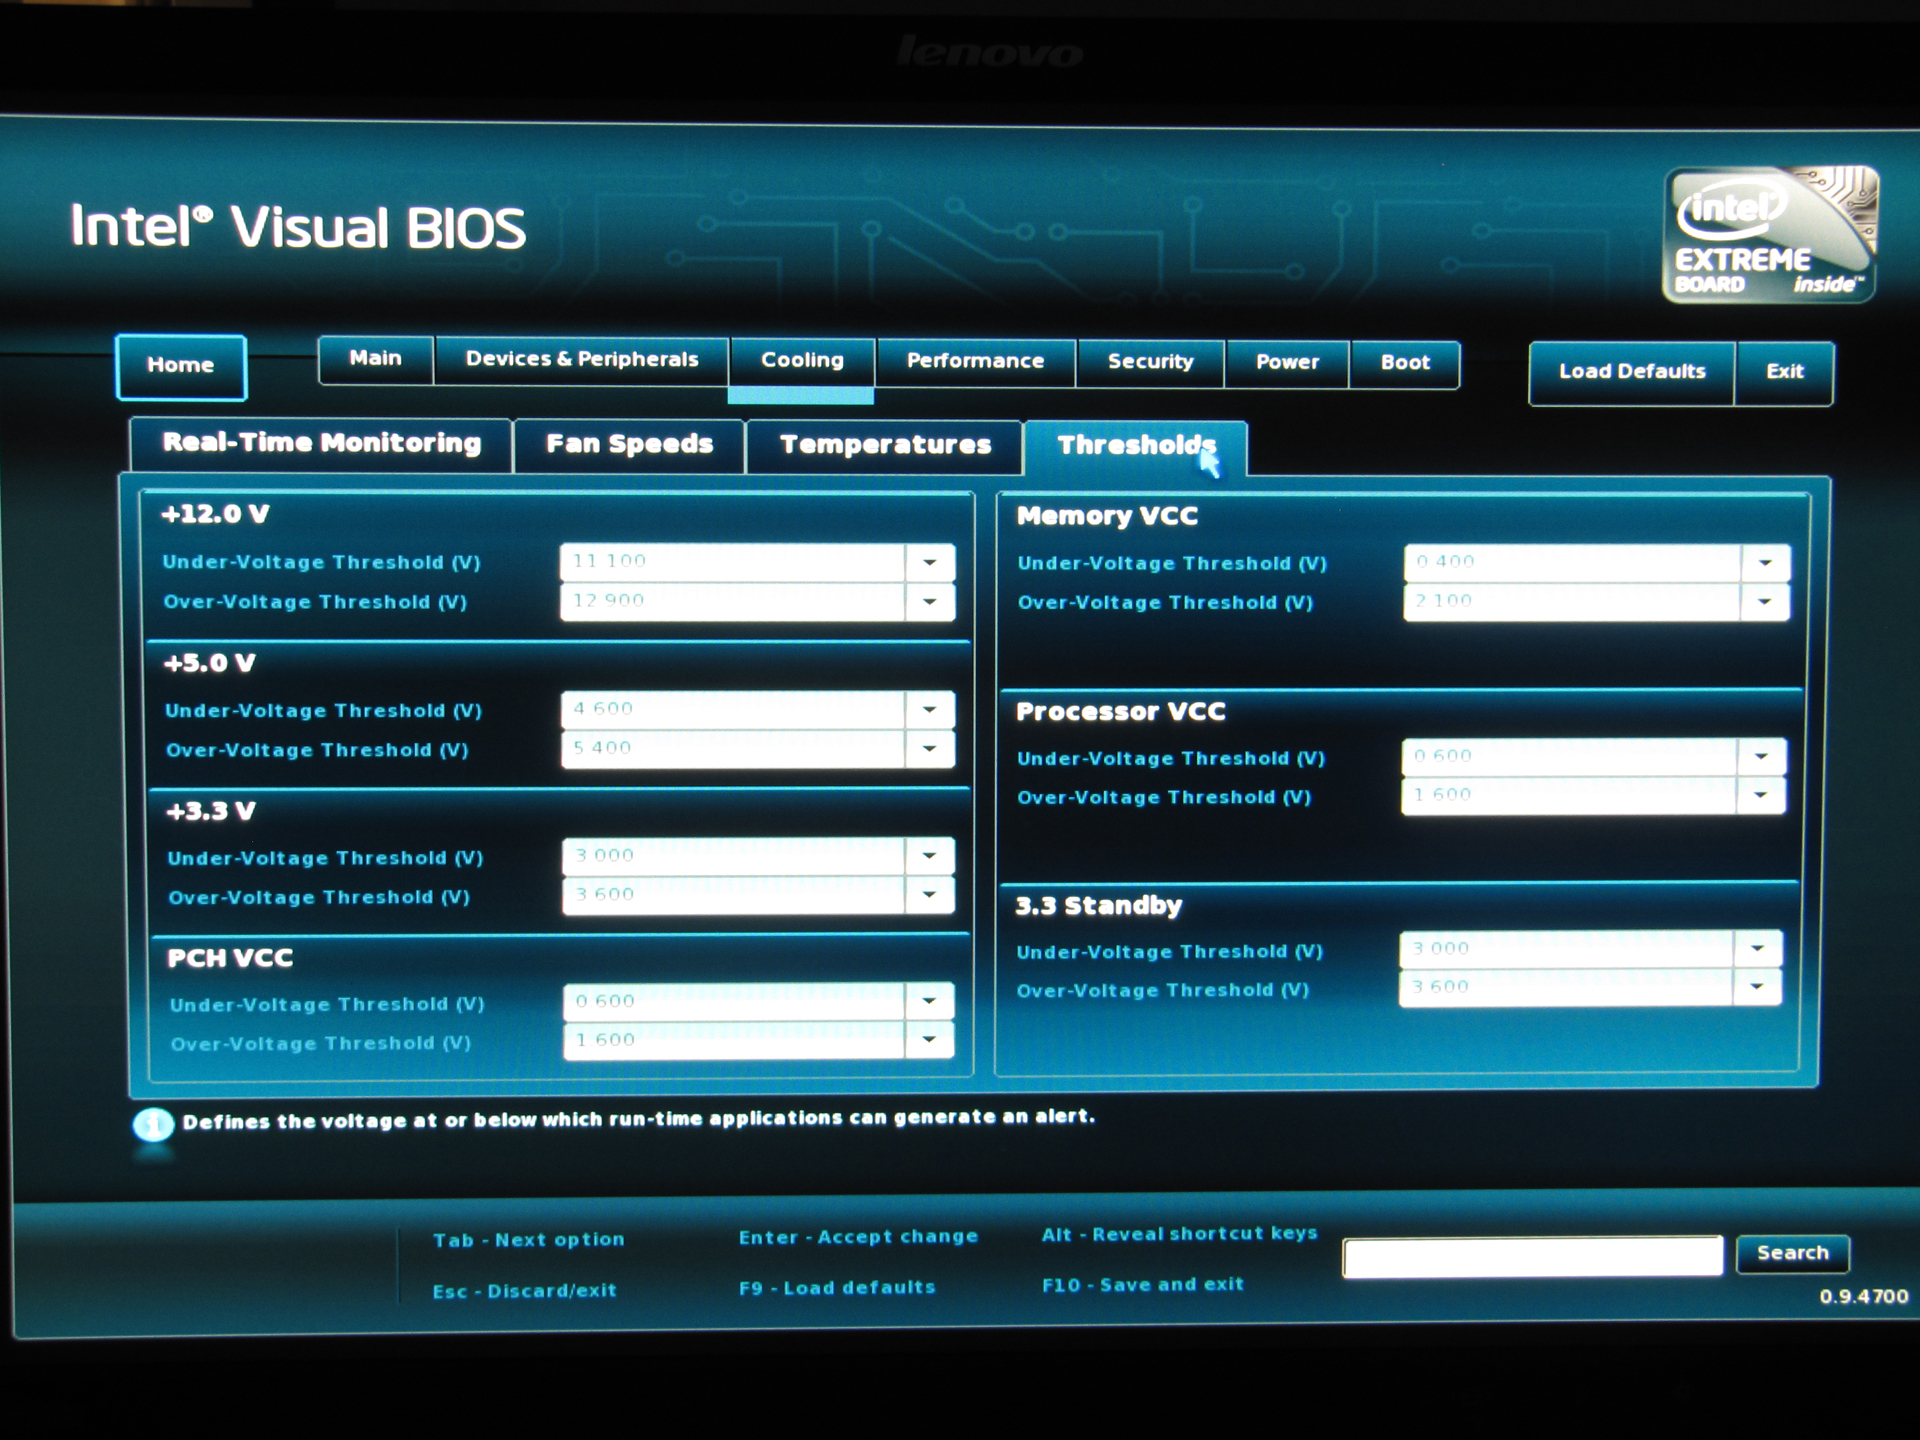
Task: Open Memory VCC Over-Voltage Threshold dropdown arrow
Action: coord(1765,601)
